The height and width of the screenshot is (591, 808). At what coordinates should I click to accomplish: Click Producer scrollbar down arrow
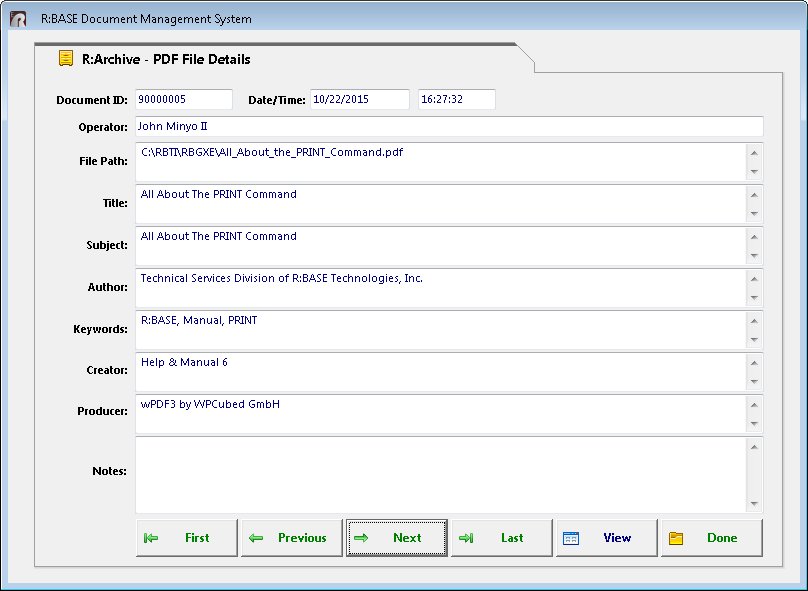point(754,424)
